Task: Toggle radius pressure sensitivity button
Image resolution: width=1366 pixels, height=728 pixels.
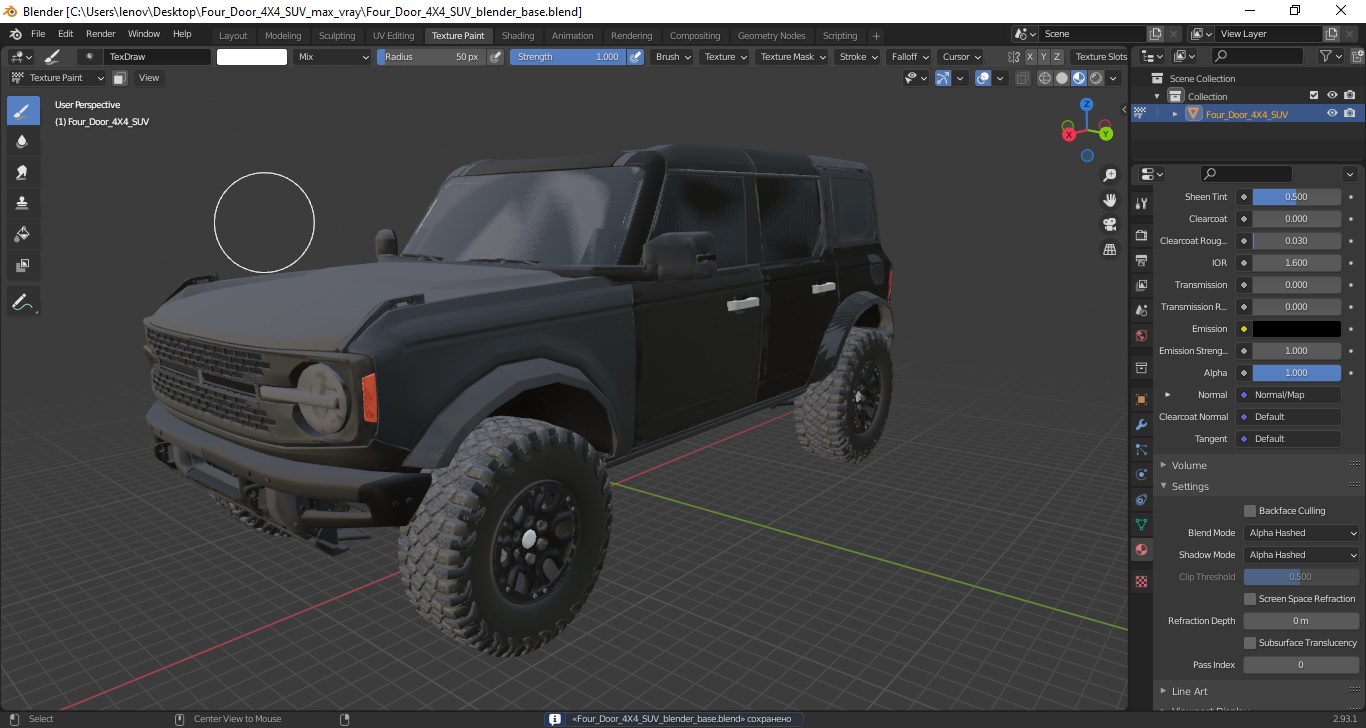Action: [494, 57]
